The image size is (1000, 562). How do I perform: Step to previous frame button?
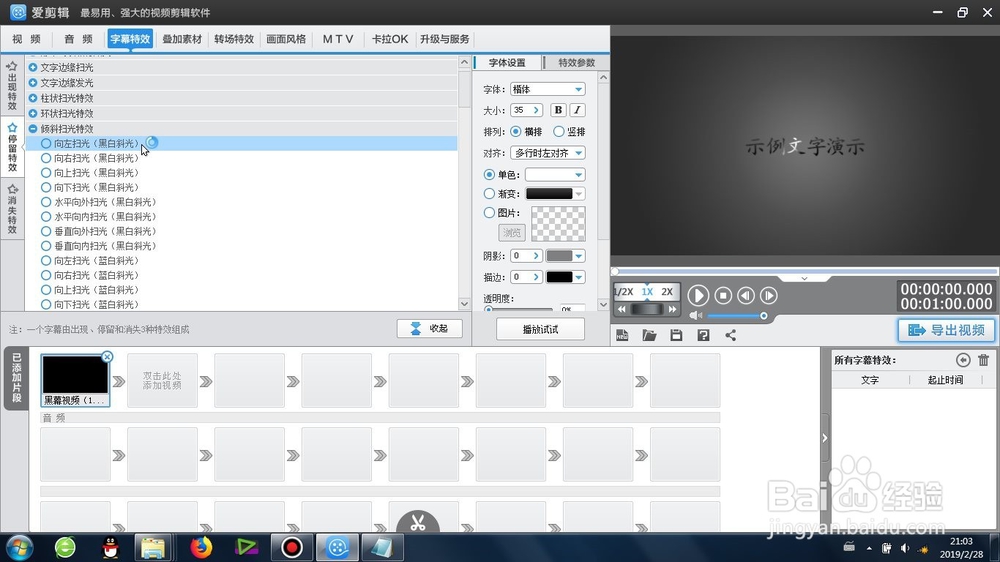[746, 295]
